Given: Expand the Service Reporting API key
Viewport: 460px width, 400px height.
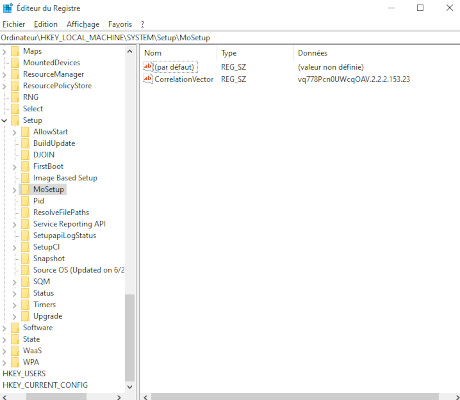Looking at the screenshot, I should 14,225.
